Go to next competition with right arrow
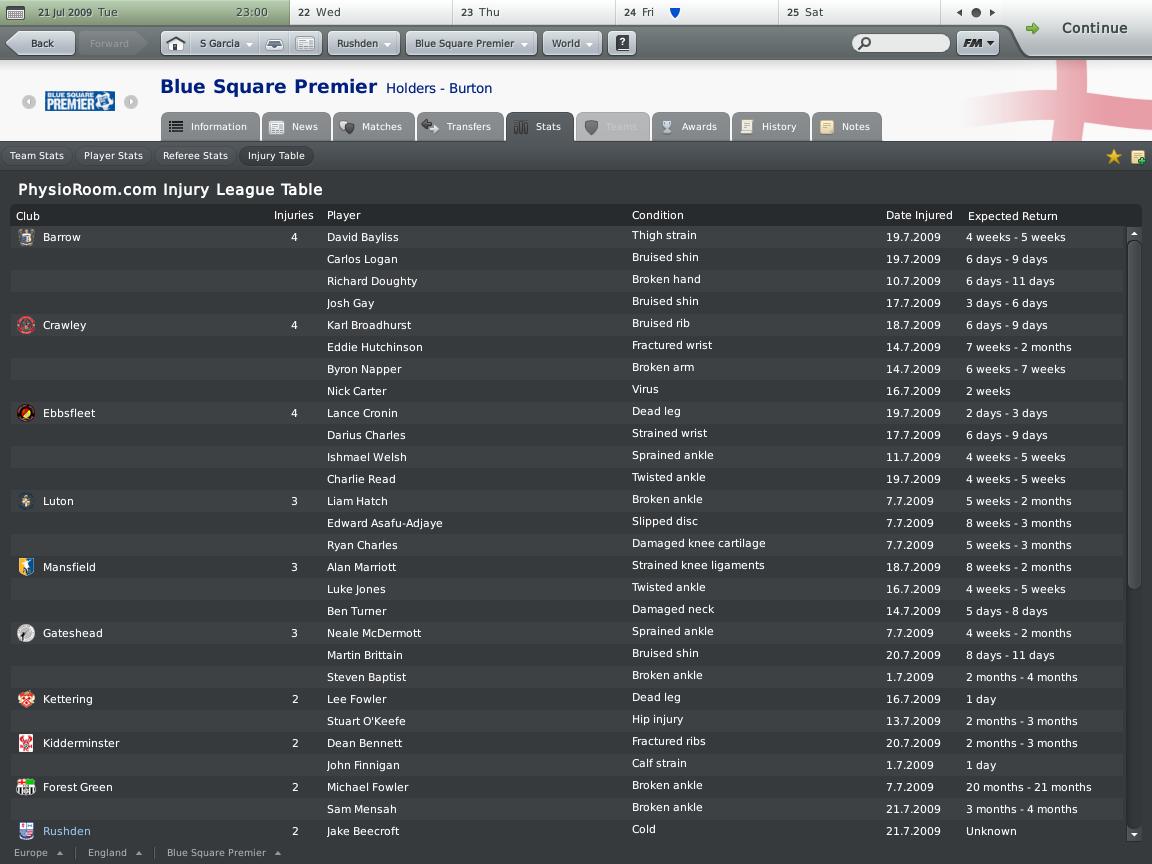The image size is (1152, 864). click(x=130, y=102)
